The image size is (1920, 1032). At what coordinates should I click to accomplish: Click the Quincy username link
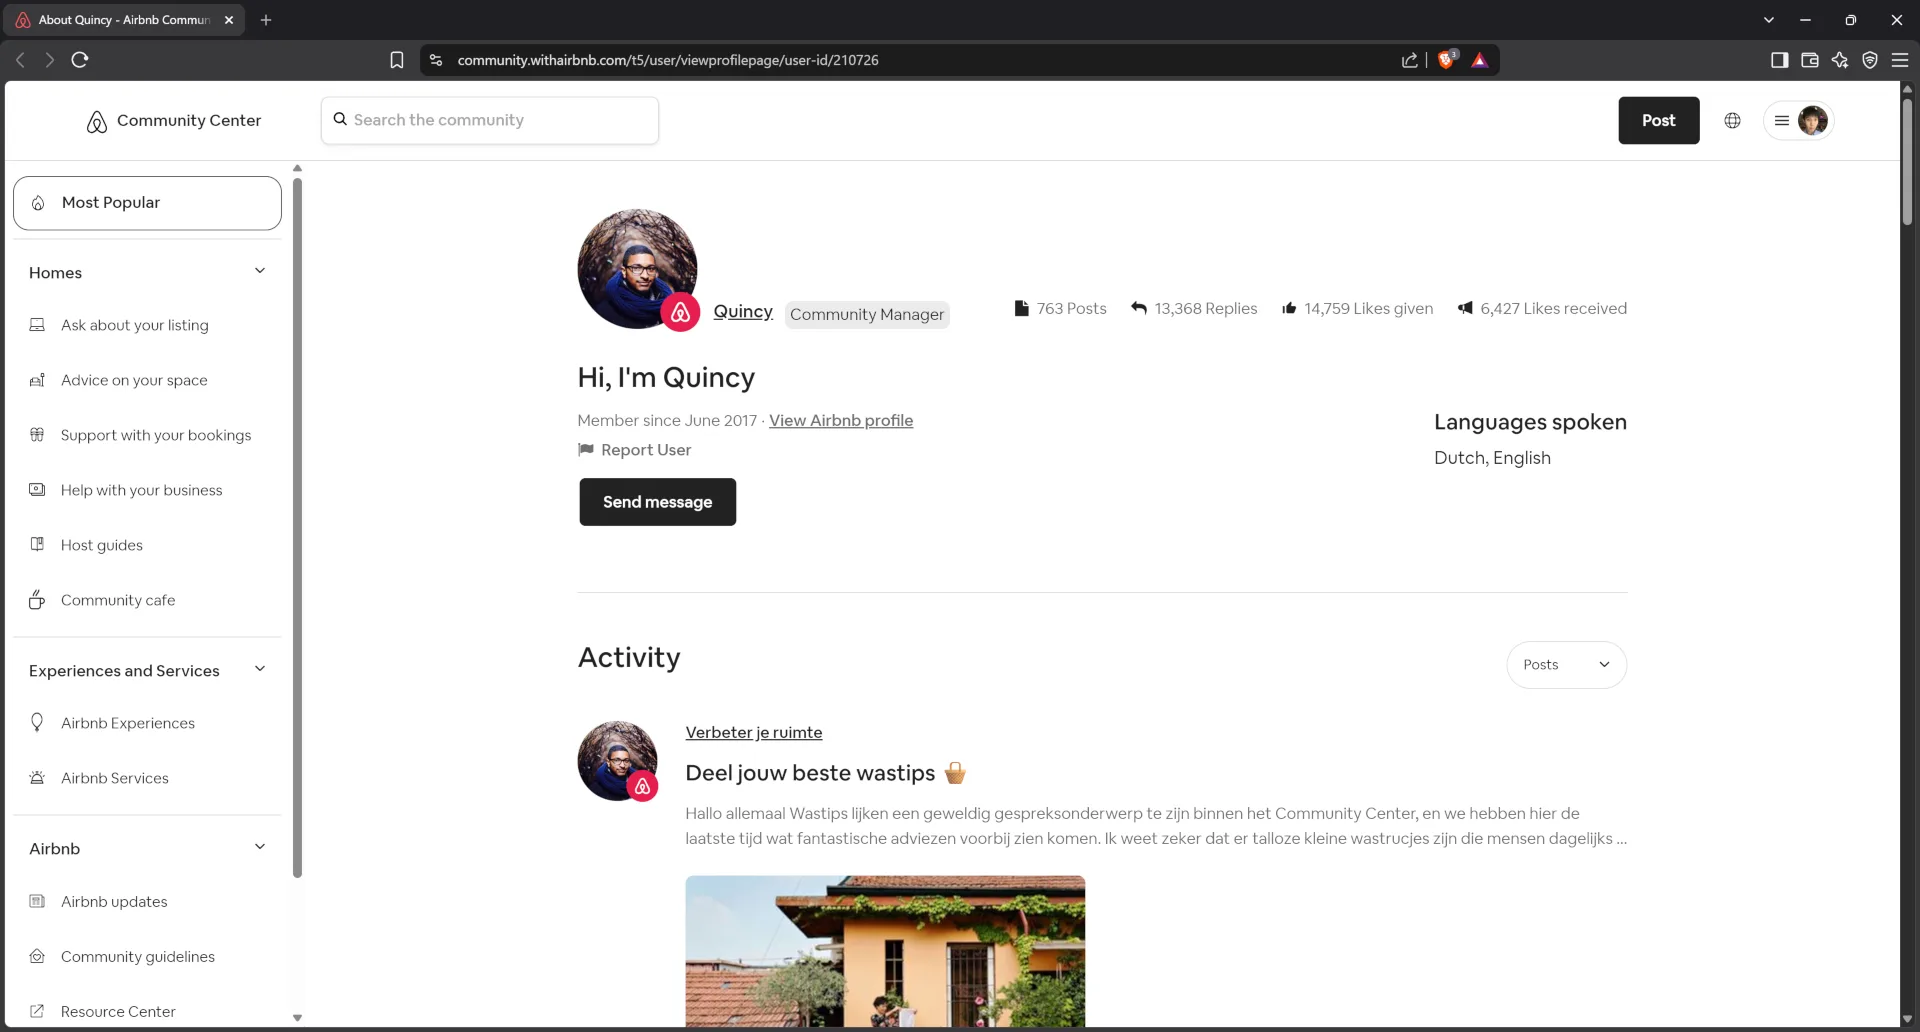tap(743, 311)
